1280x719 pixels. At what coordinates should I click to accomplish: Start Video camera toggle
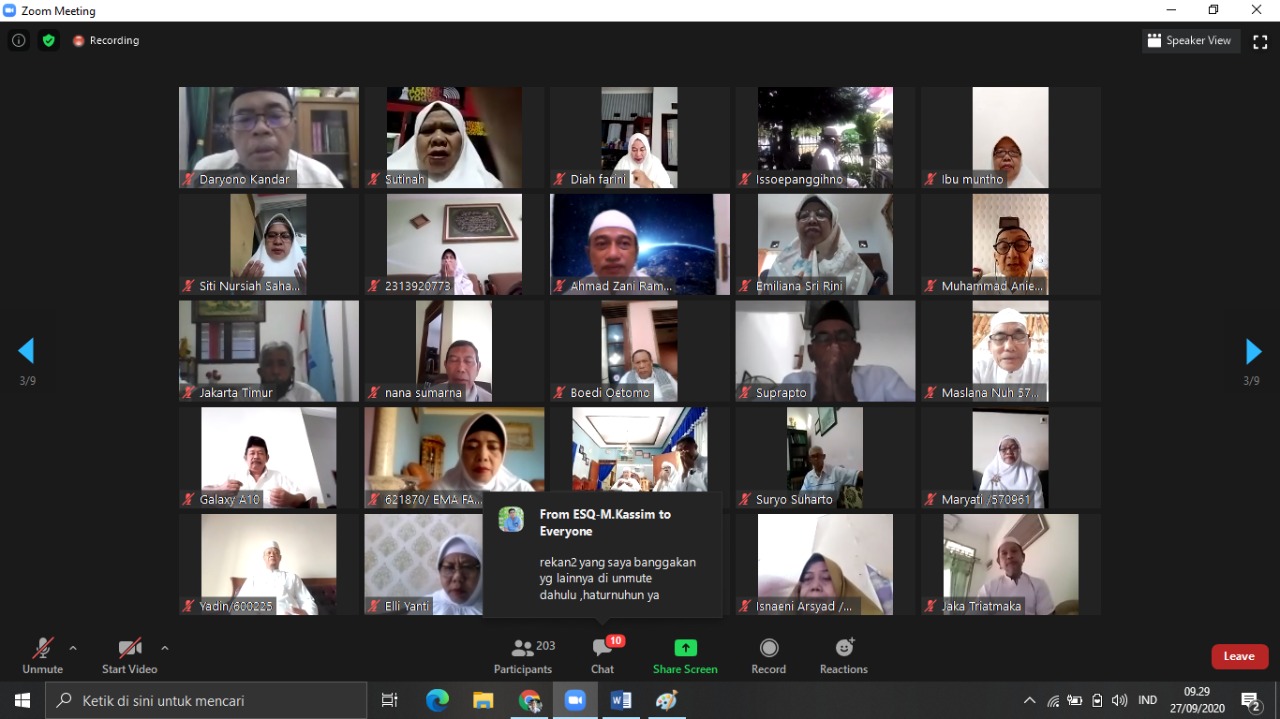129,656
